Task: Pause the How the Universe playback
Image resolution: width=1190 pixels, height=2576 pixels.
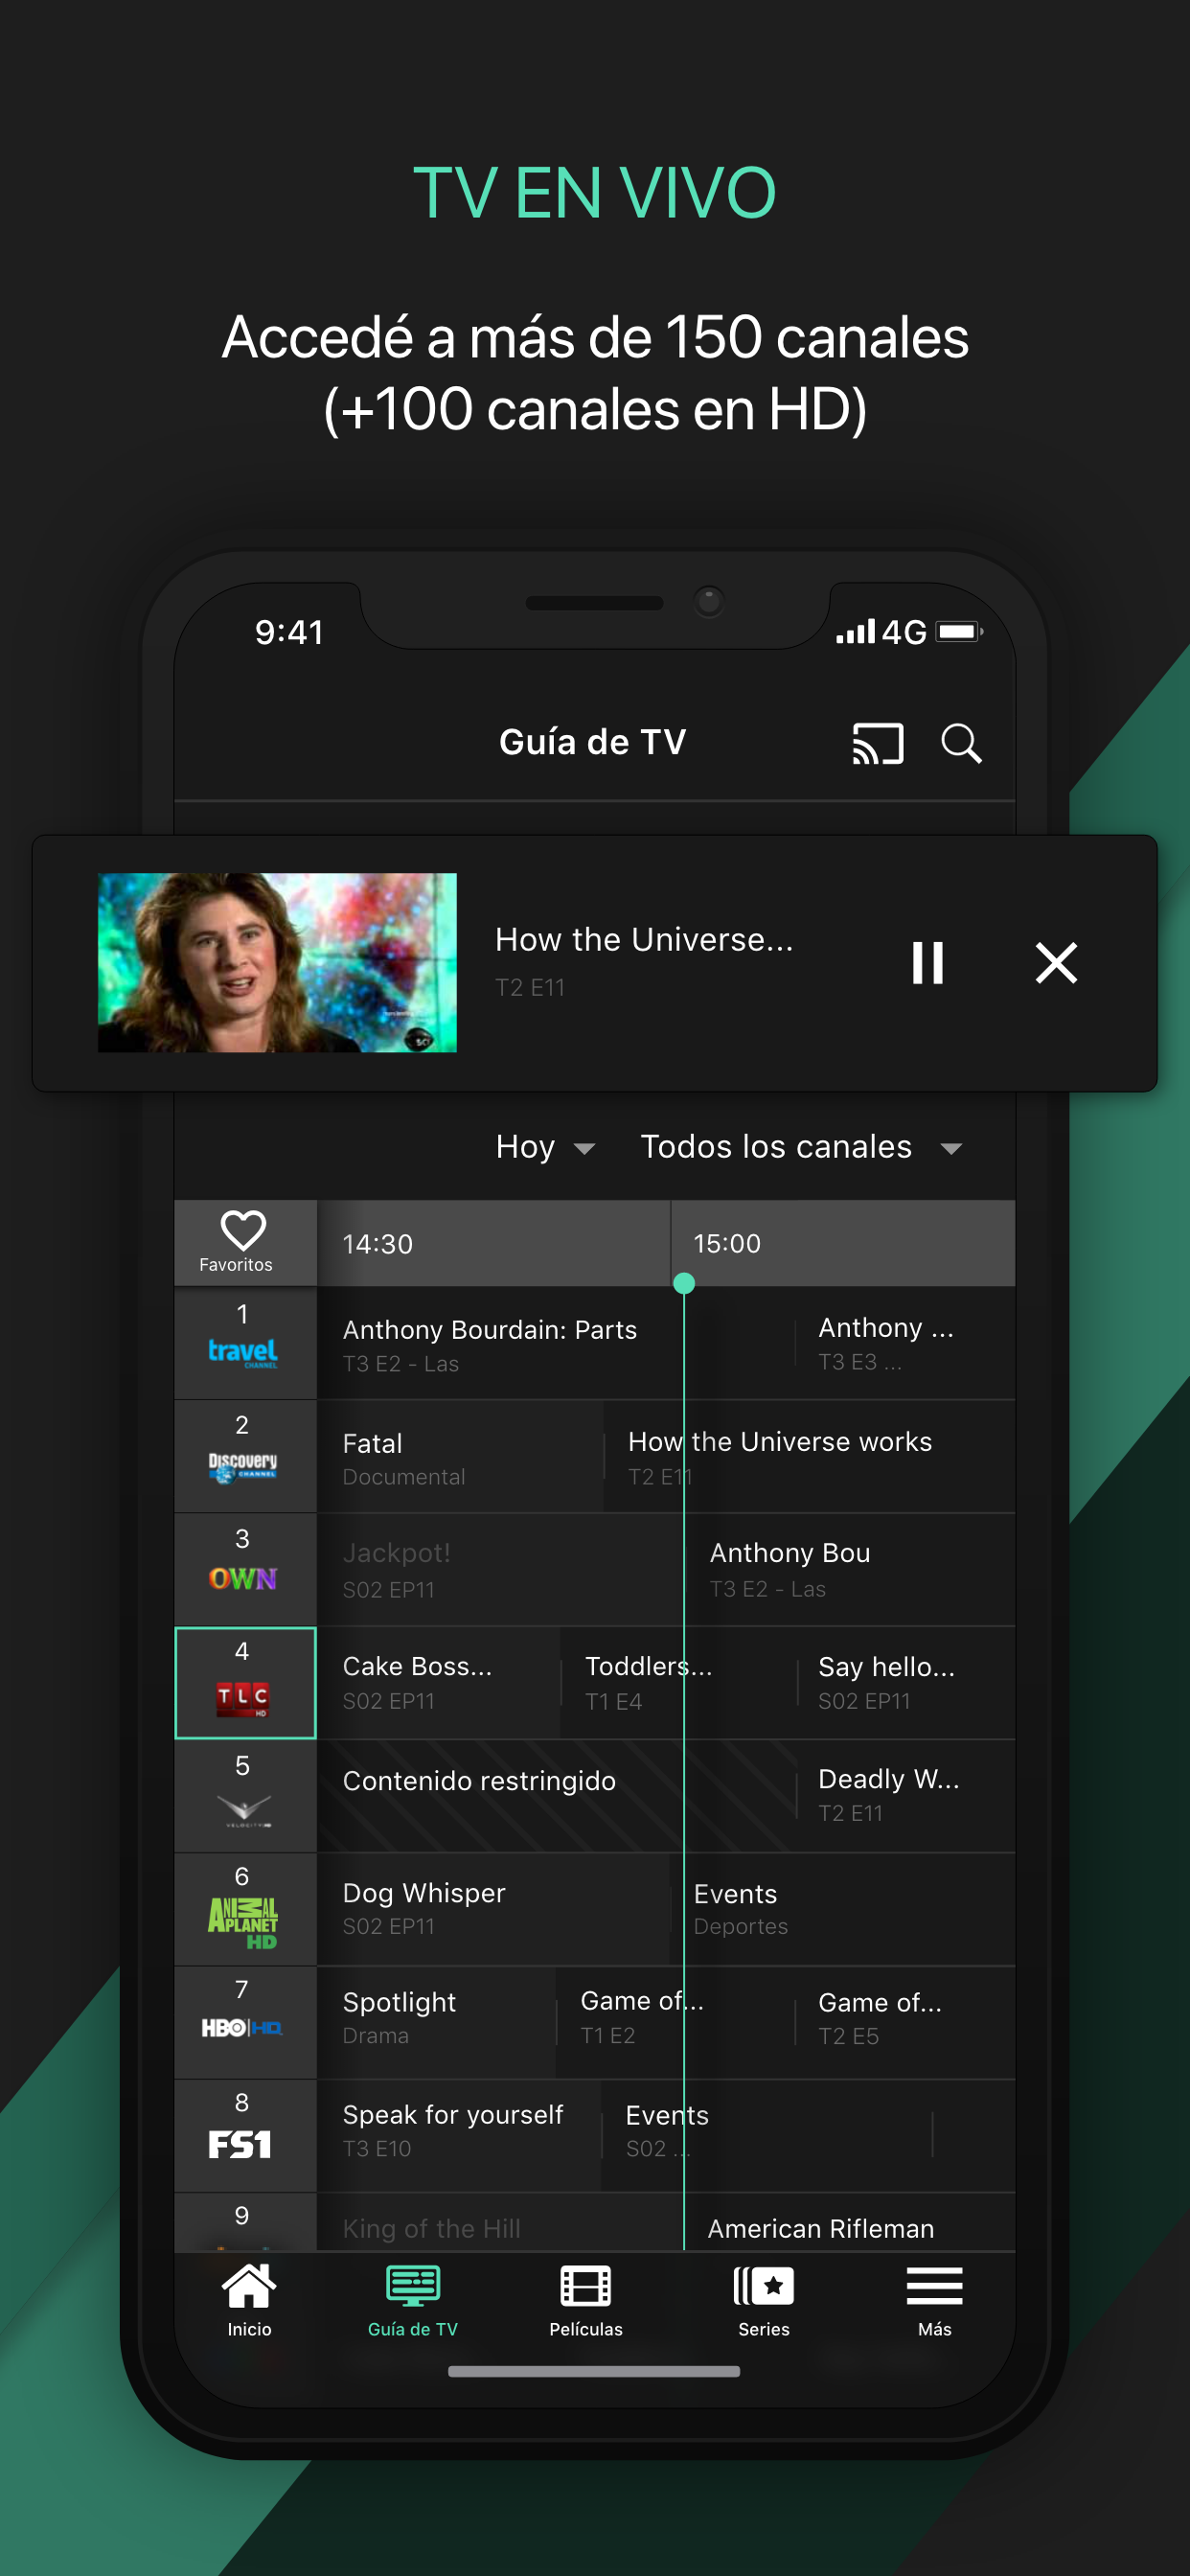Action: click(x=927, y=963)
